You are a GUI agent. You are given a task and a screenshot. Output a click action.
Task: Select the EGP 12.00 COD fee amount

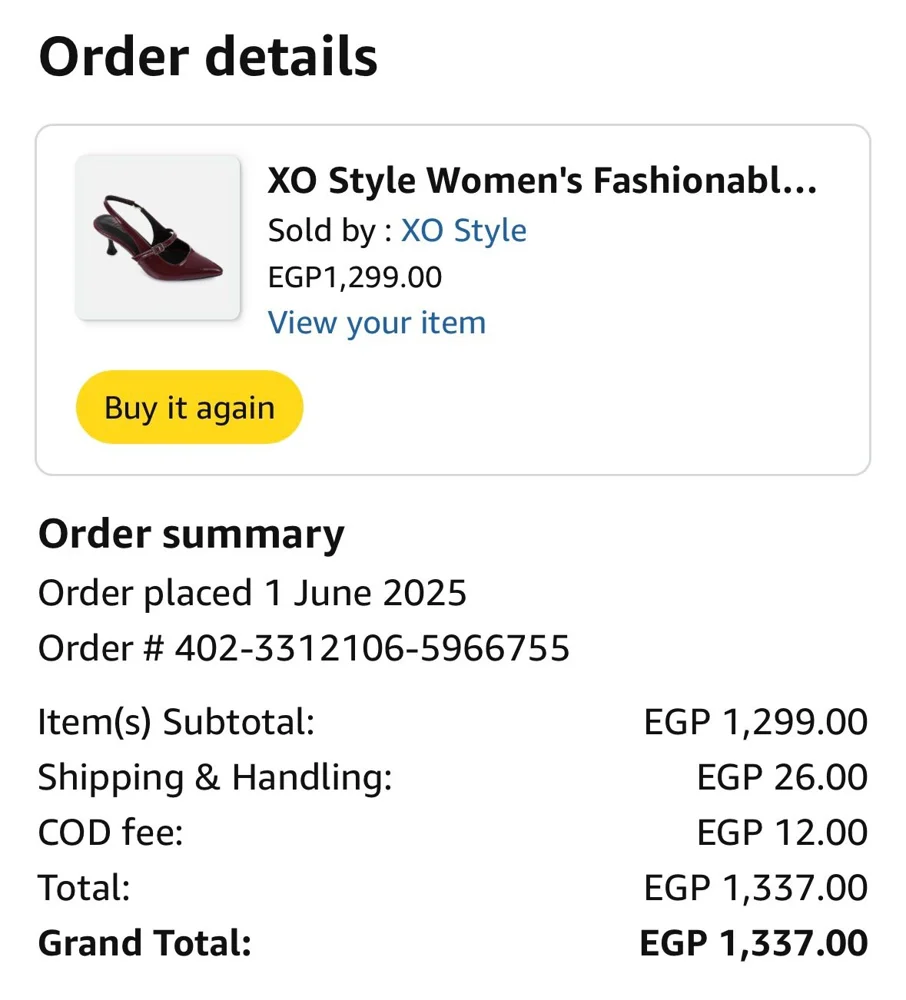[x=782, y=833]
